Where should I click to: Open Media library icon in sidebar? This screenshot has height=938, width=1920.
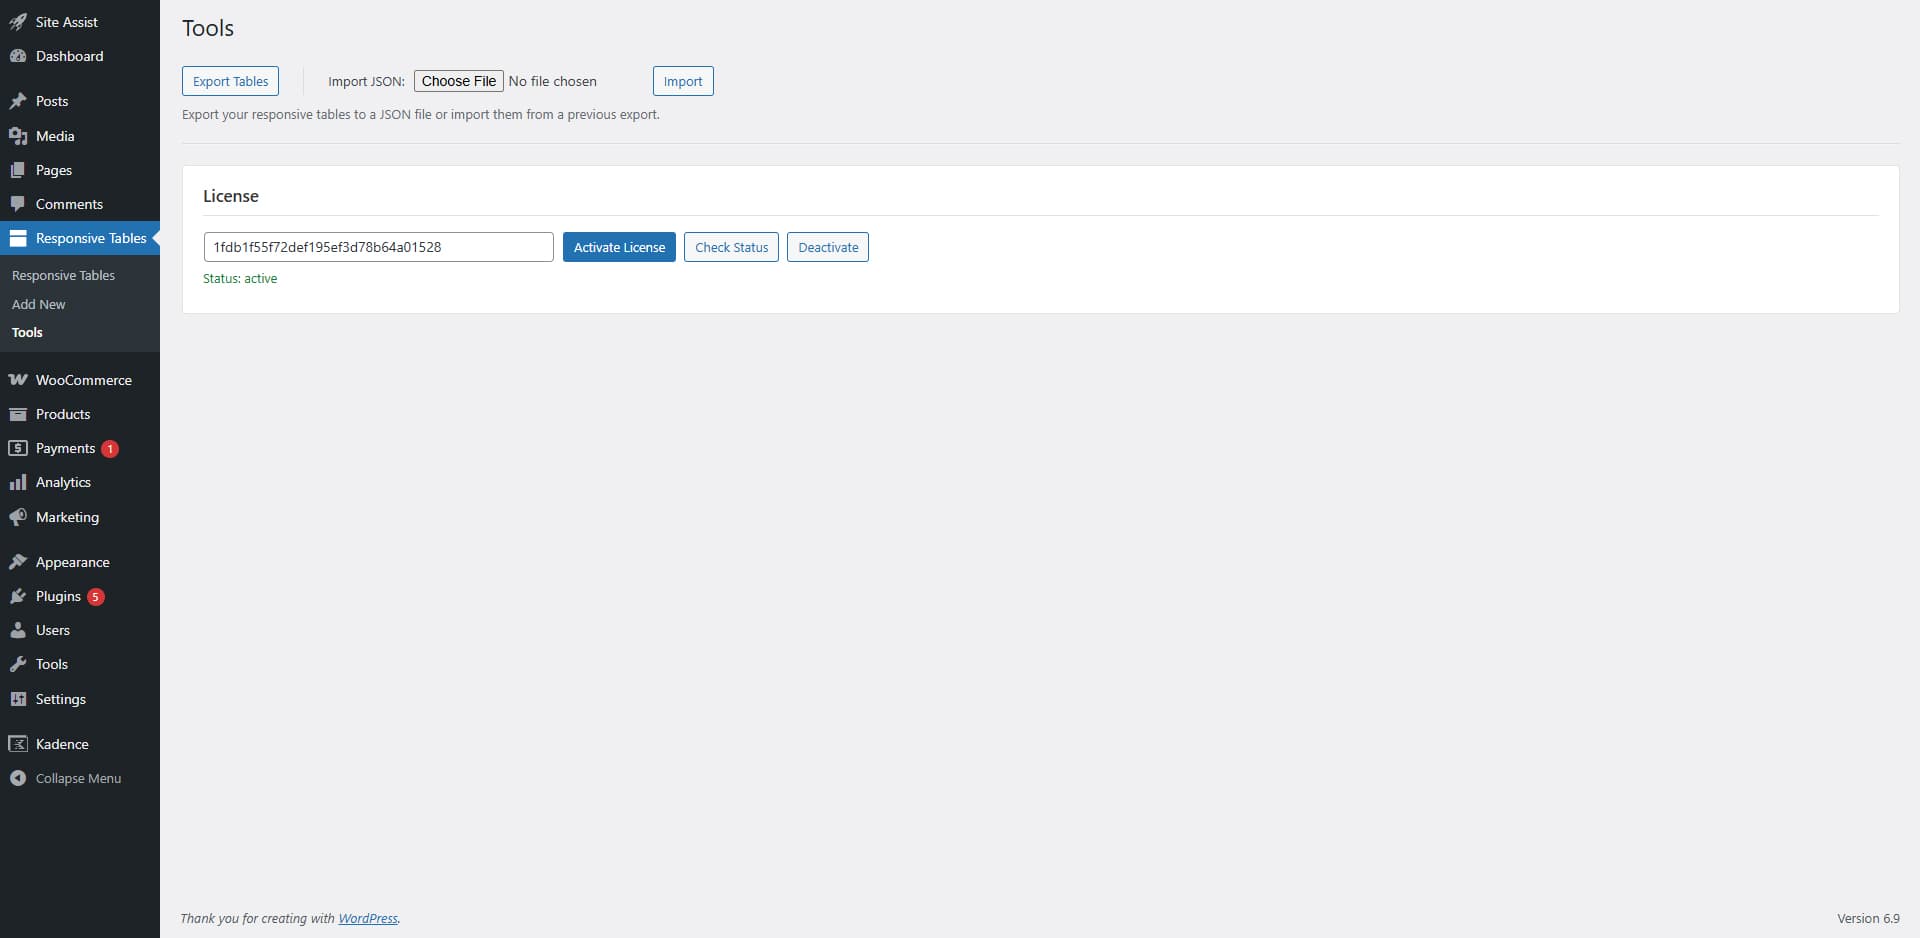click(18, 136)
